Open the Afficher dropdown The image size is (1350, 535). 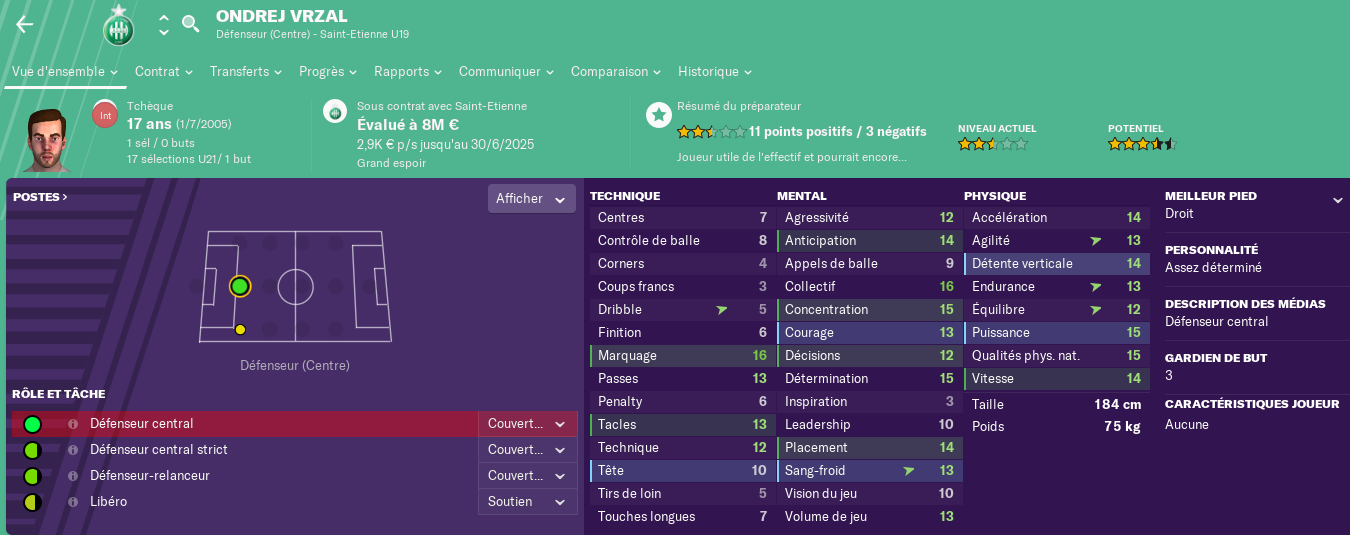[532, 199]
